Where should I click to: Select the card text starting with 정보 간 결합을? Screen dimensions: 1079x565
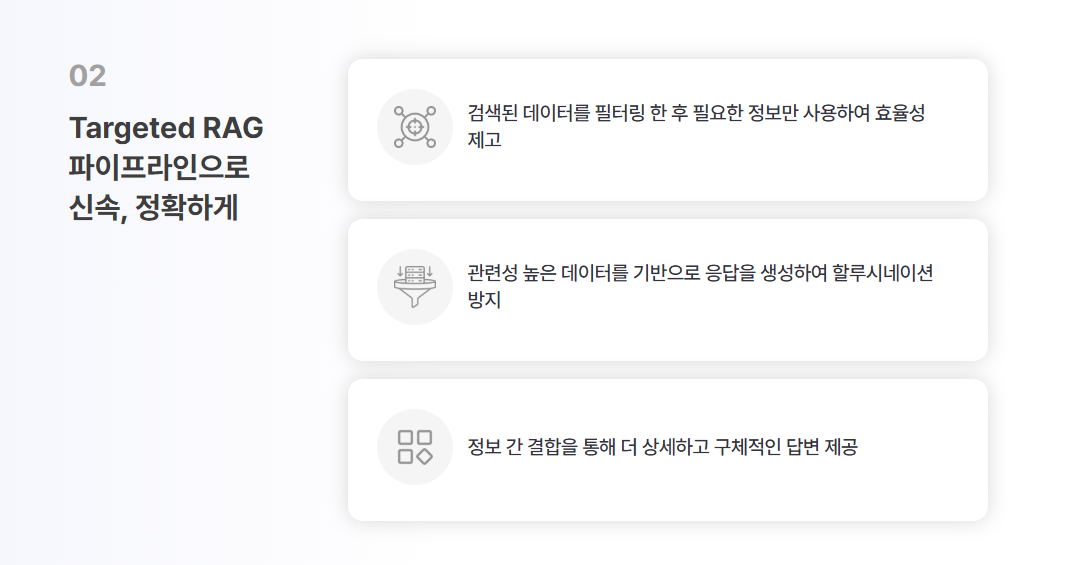[x=663, y=447]
